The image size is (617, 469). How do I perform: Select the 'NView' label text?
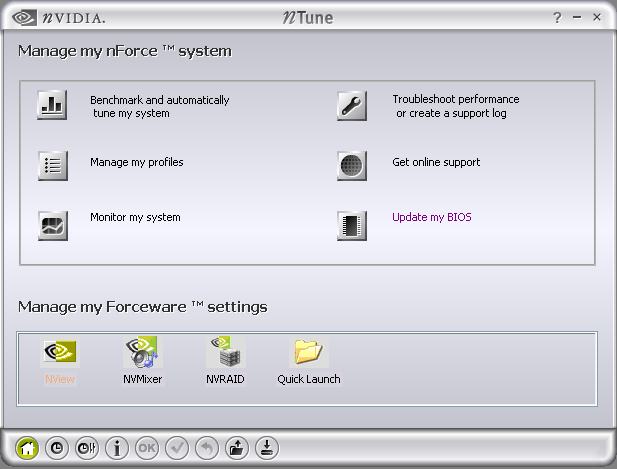click(60, 379)
